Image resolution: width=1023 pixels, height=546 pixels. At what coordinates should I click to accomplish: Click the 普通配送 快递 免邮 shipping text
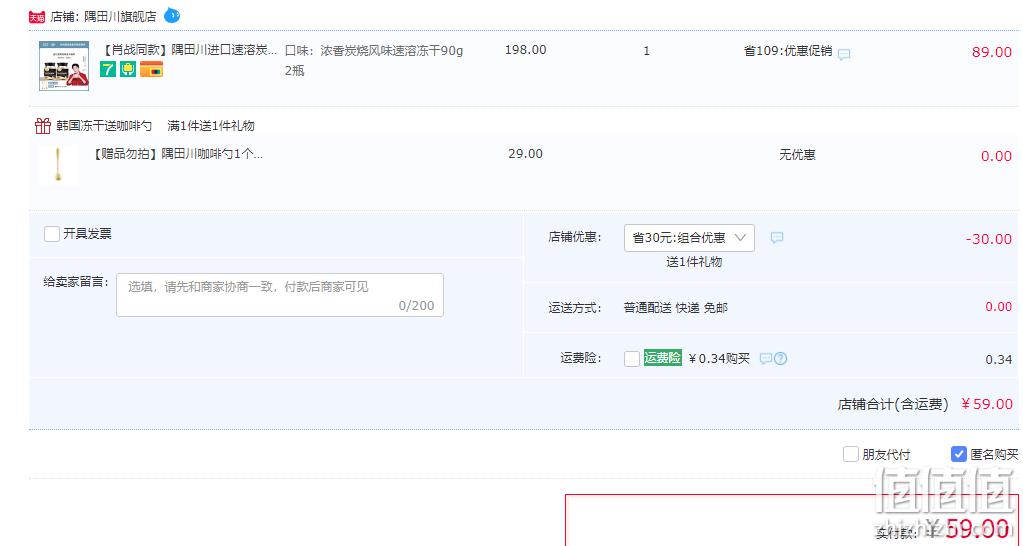coord(675,308)
